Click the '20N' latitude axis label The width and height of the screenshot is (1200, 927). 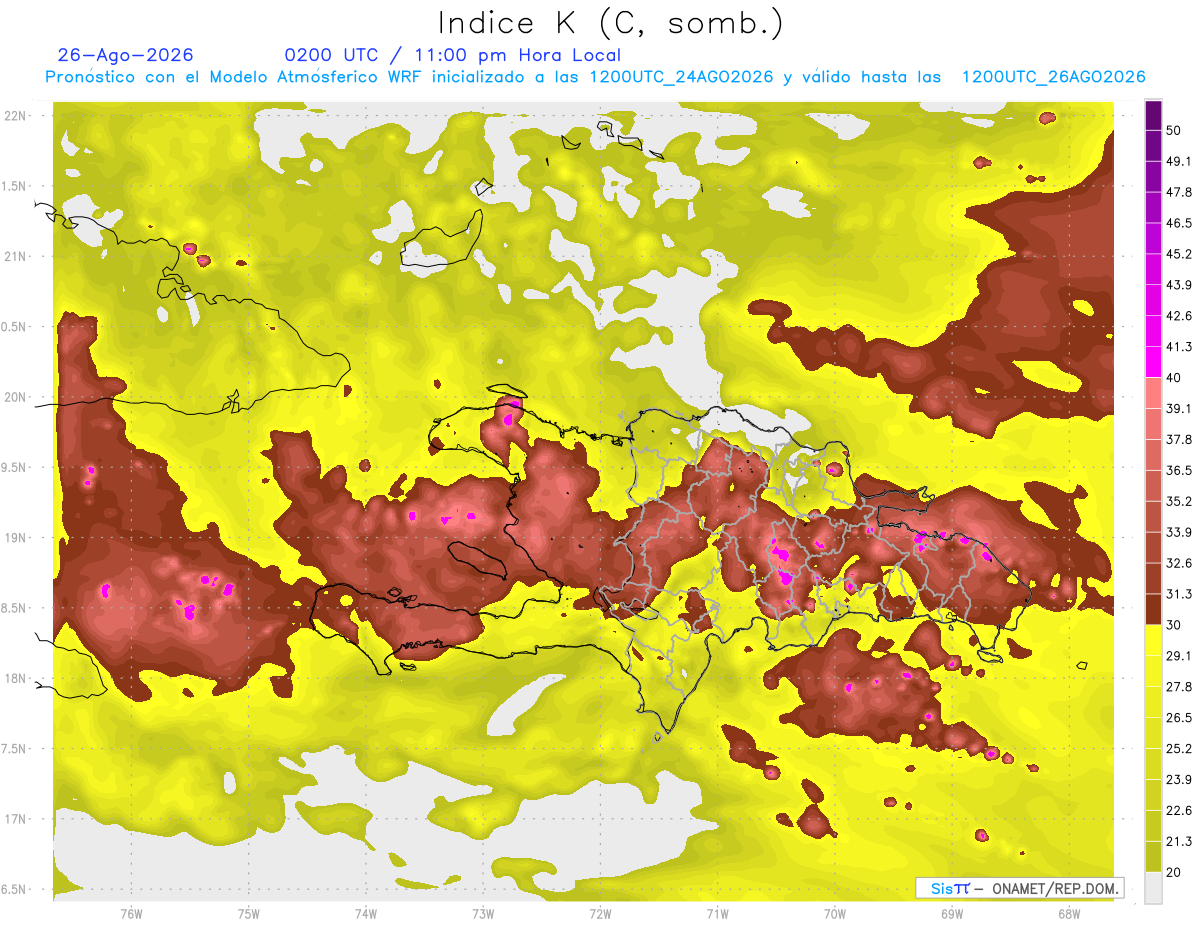[16, 397]
